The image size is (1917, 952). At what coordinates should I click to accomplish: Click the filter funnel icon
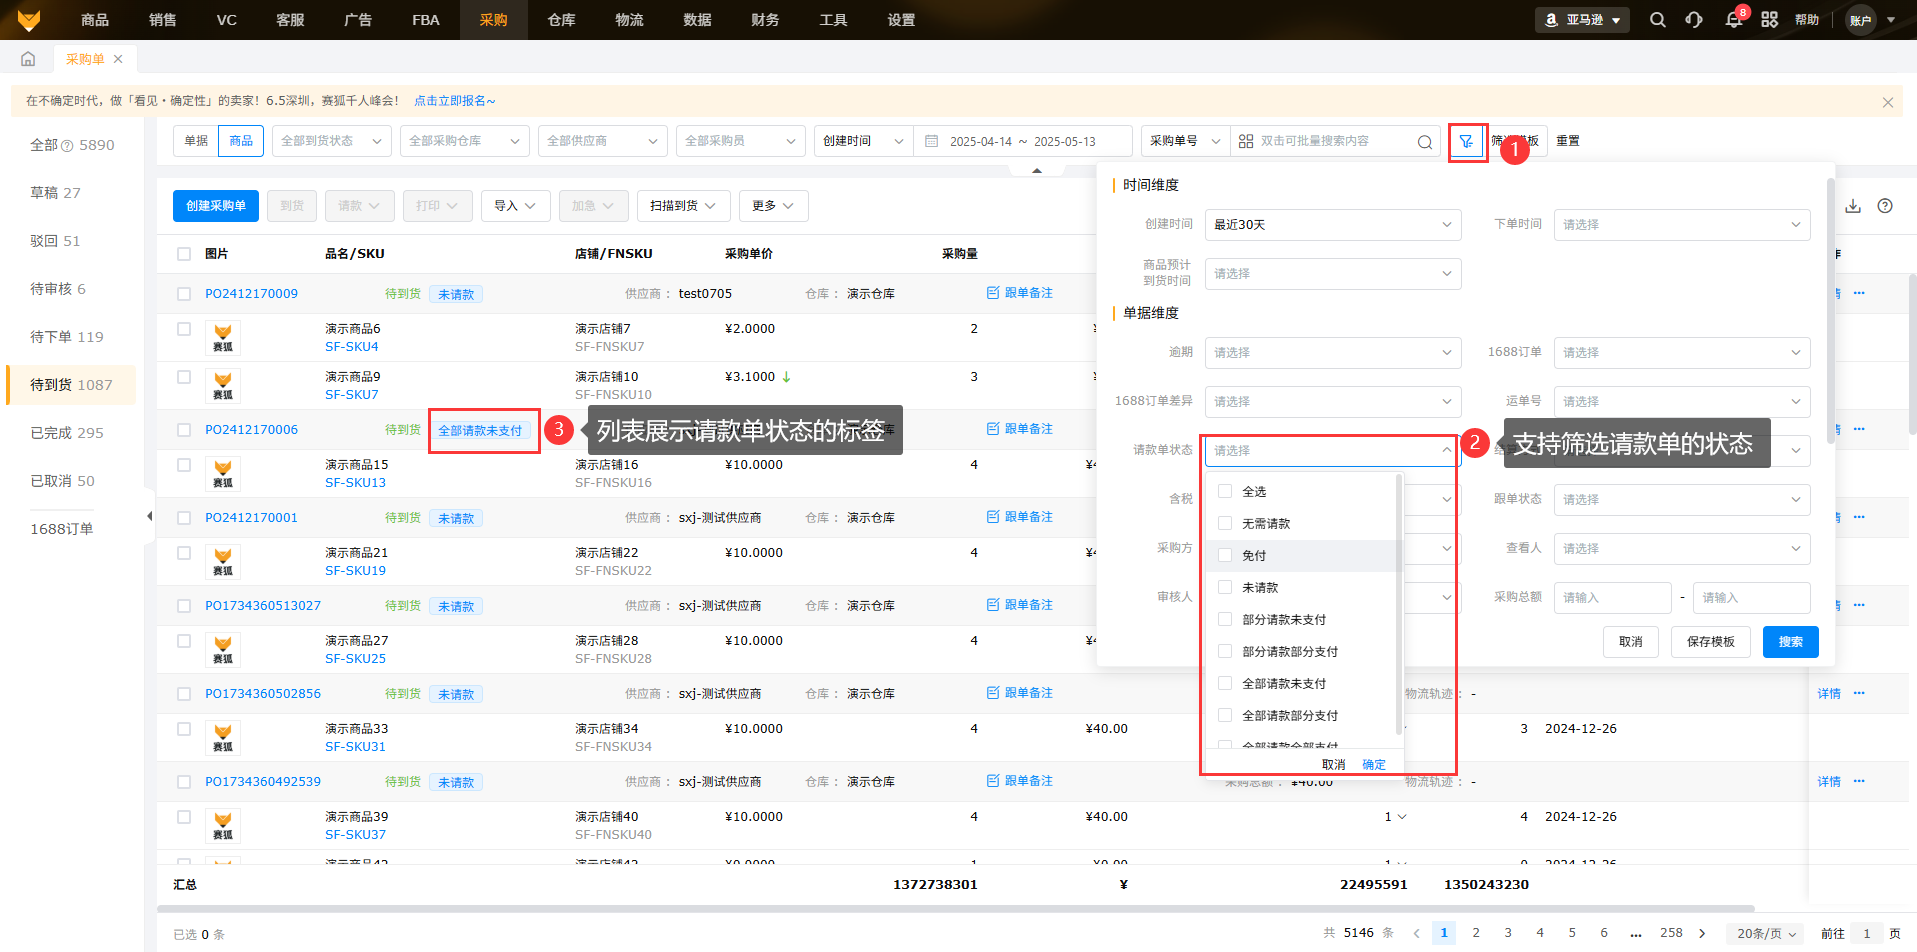[1466, 142]
